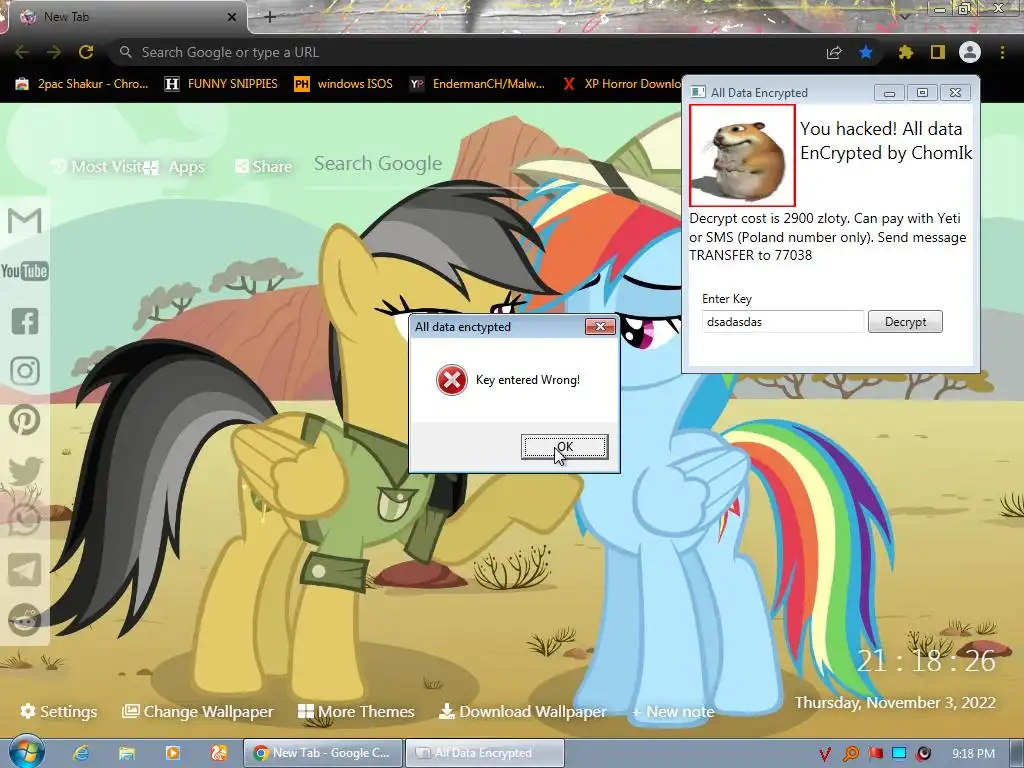Open File Explorer from taskbar

point(127,753)
